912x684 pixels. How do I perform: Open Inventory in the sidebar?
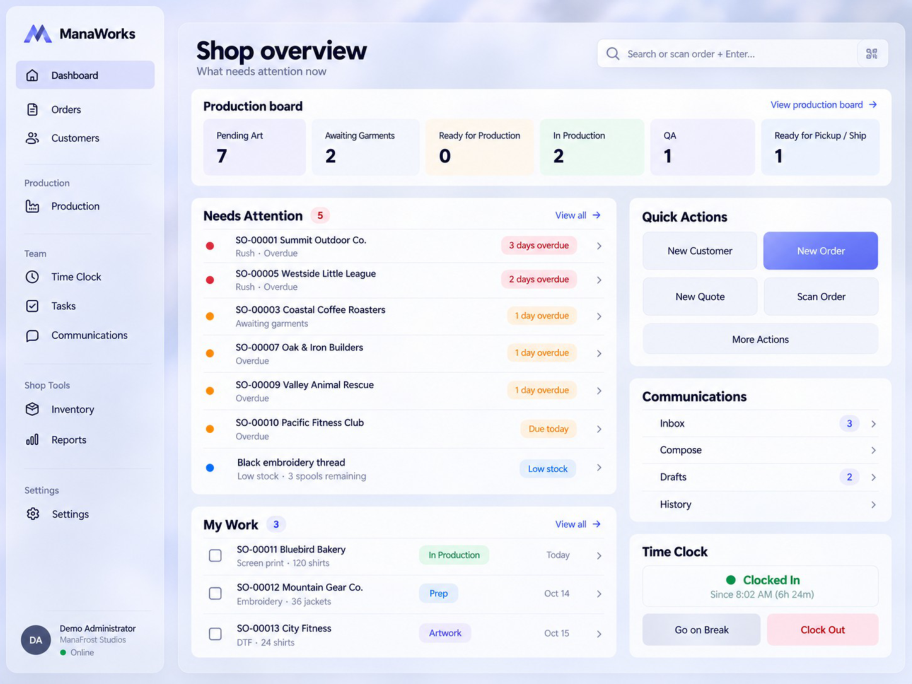[x=85, y=409]
